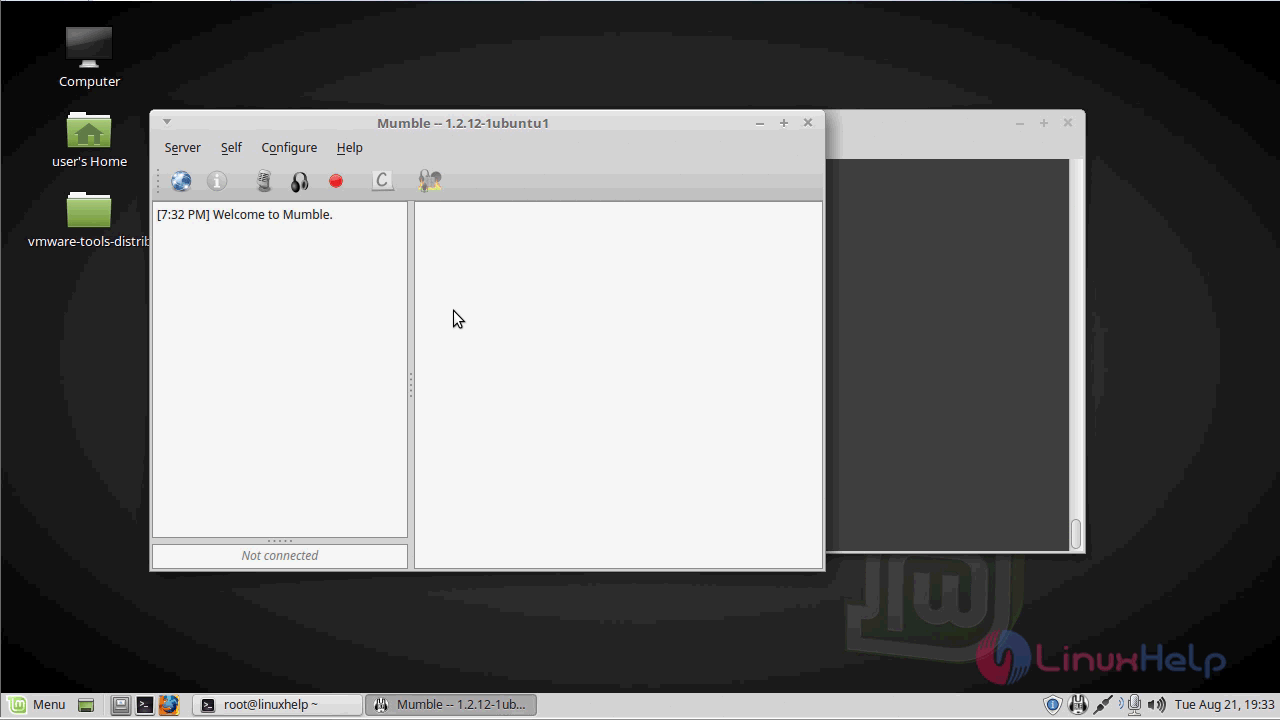Viewport: 1280px width, 720px height.
Task: Open the Help menu
Action: [x=349, y=147]
